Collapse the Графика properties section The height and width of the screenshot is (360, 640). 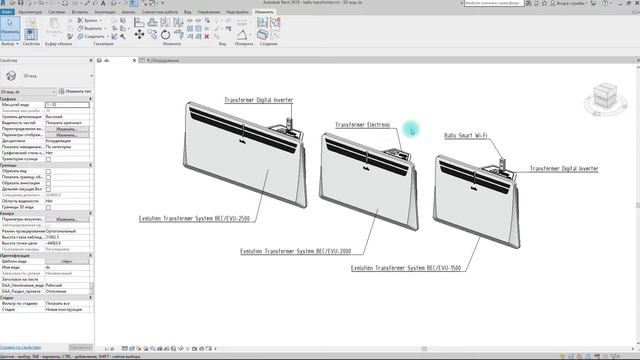pos(90,99)
